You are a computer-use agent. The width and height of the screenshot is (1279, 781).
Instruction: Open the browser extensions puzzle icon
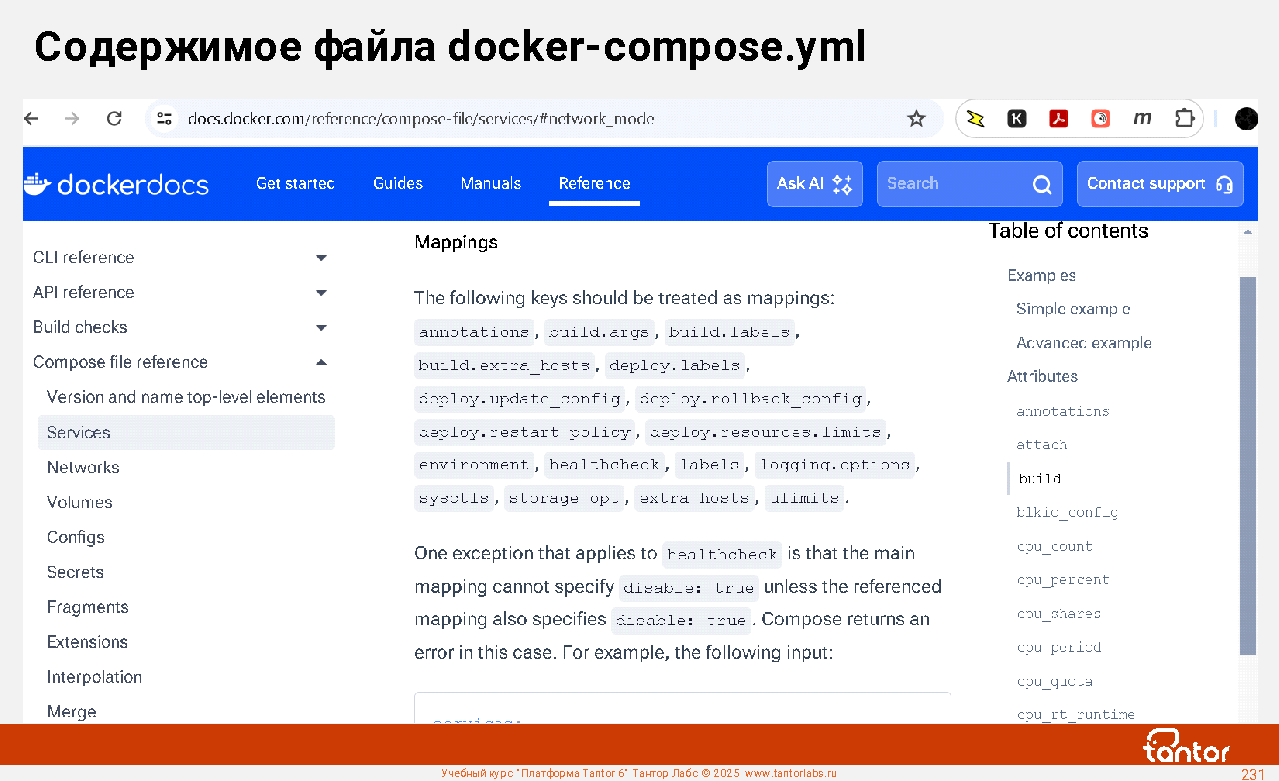[x=1184, y=119]
